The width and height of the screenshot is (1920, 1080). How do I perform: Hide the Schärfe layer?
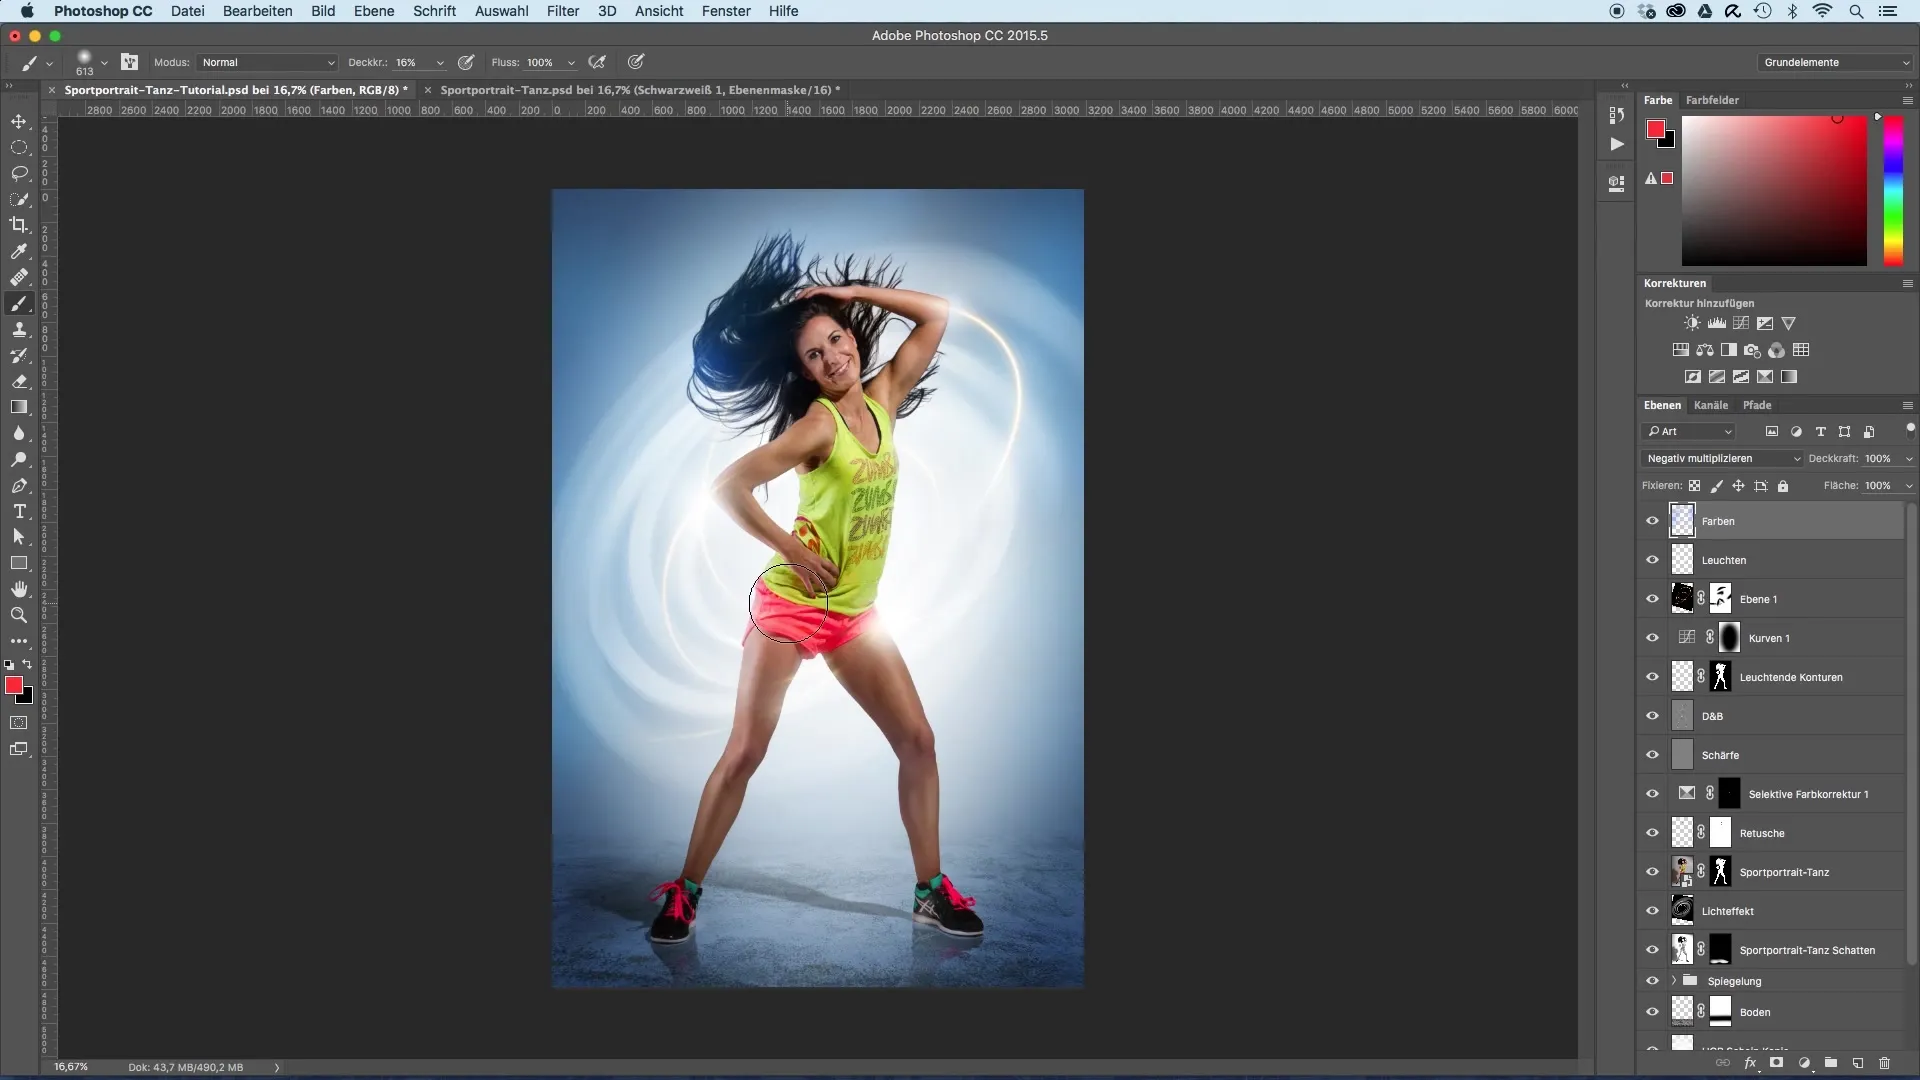point(1652,754)
